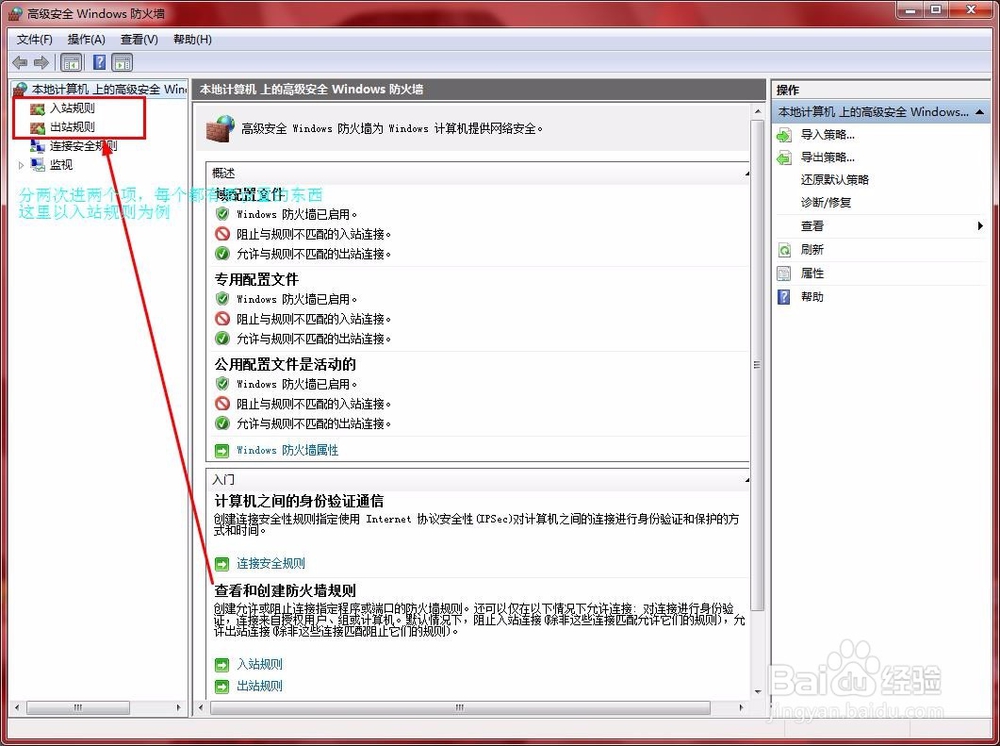The image size is (1000, 746).
Task: Click the 属性 properties icon
Action: point(784,274)
